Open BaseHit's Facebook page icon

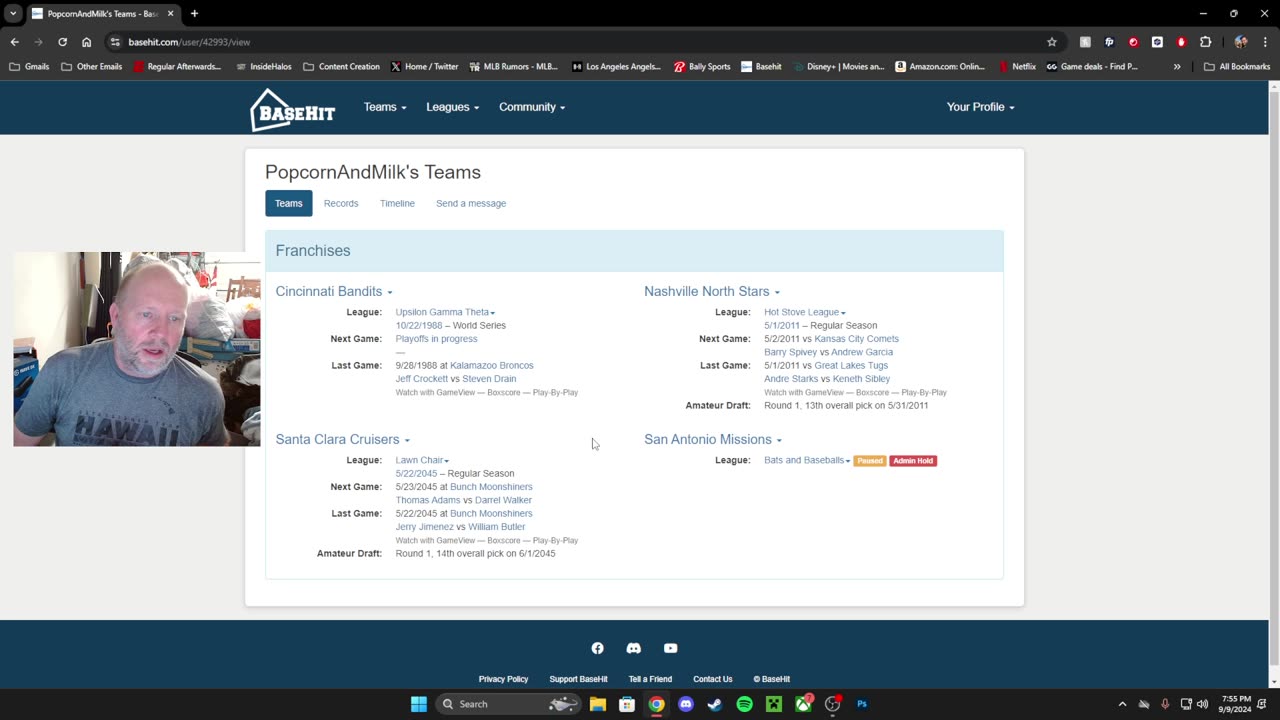[x=597, y=648]
